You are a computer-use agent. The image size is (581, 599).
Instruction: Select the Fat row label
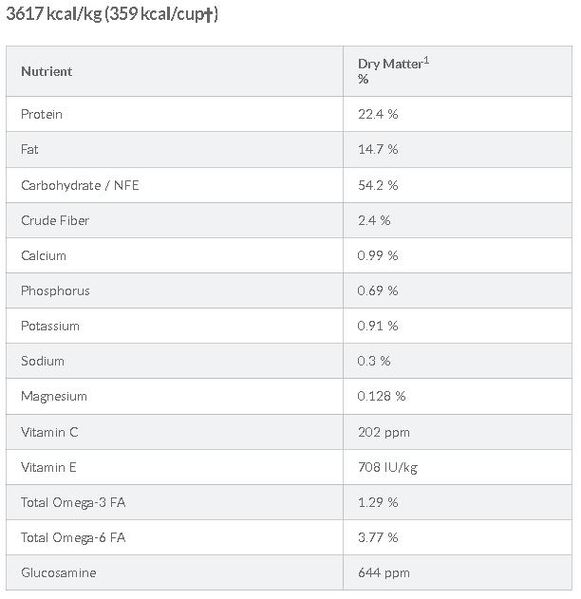[x=29, y=149]
